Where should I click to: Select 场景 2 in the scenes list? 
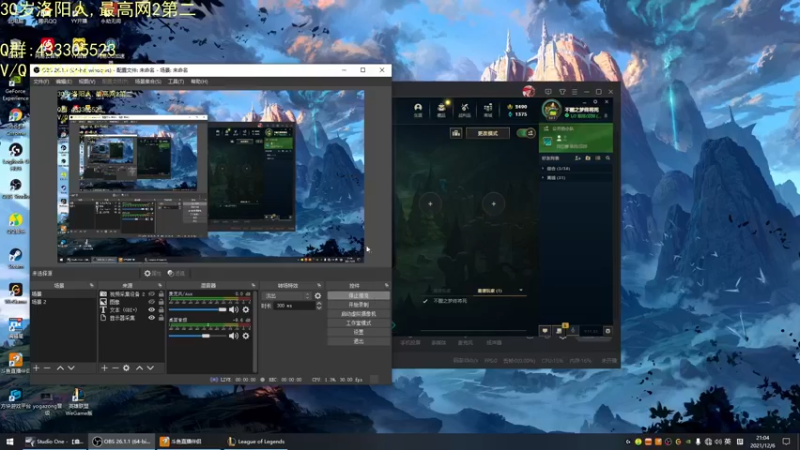click(x=63, y=302)
